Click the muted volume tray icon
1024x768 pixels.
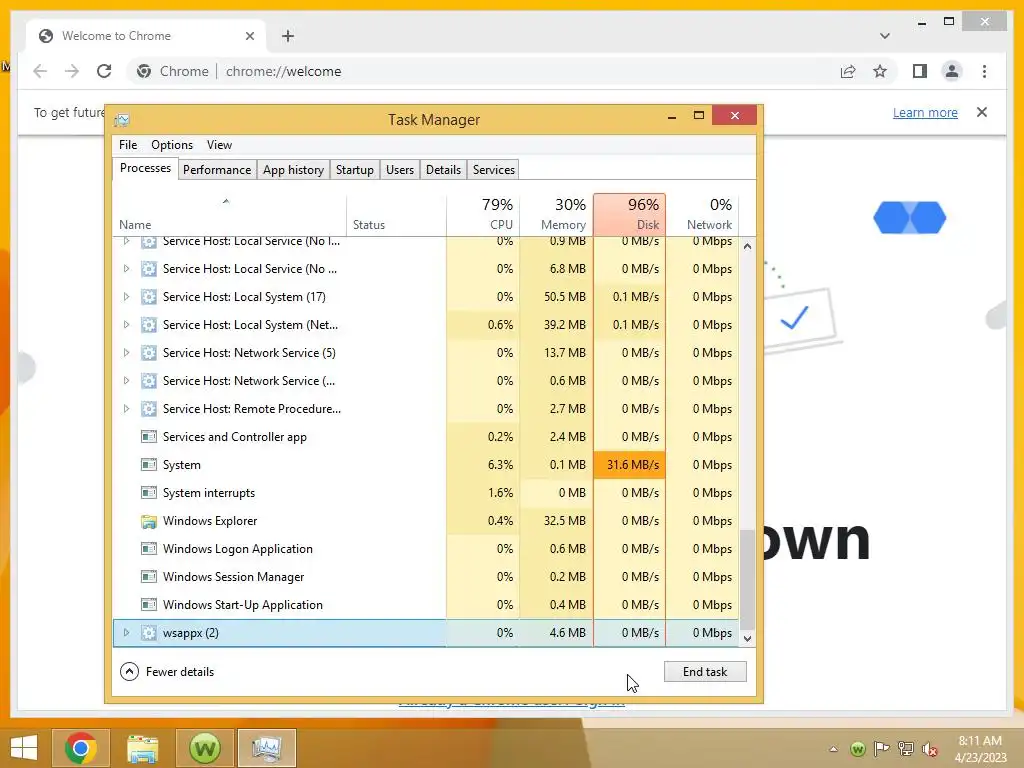(x=930, y=749)
